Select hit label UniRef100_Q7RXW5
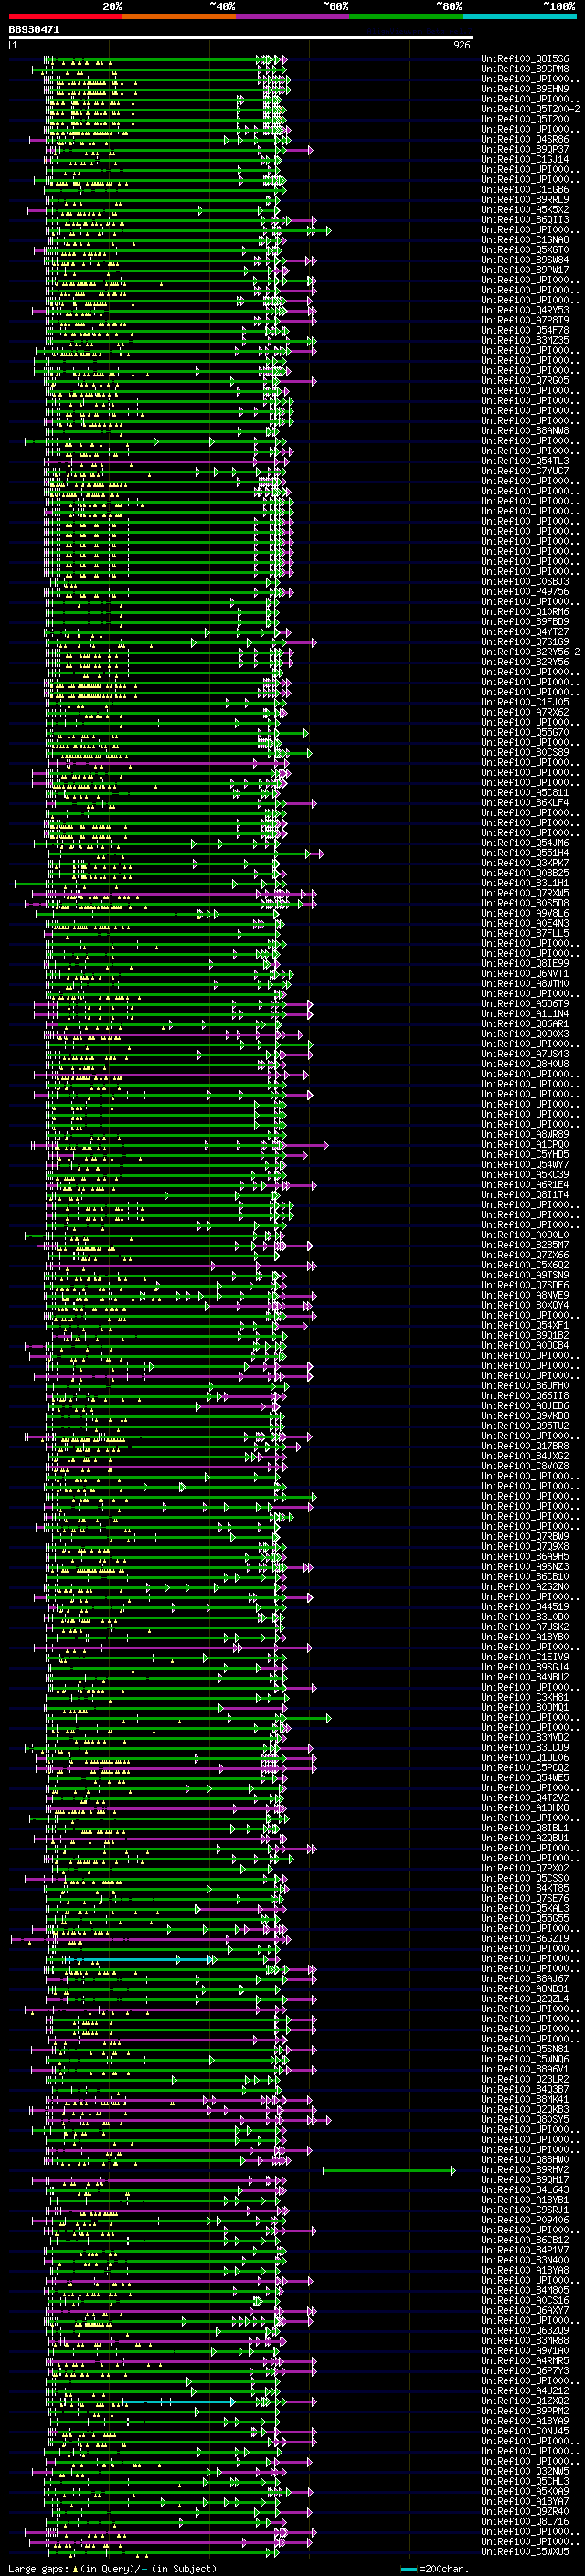This screenshot has height=2576, width=585. (525, 893)
